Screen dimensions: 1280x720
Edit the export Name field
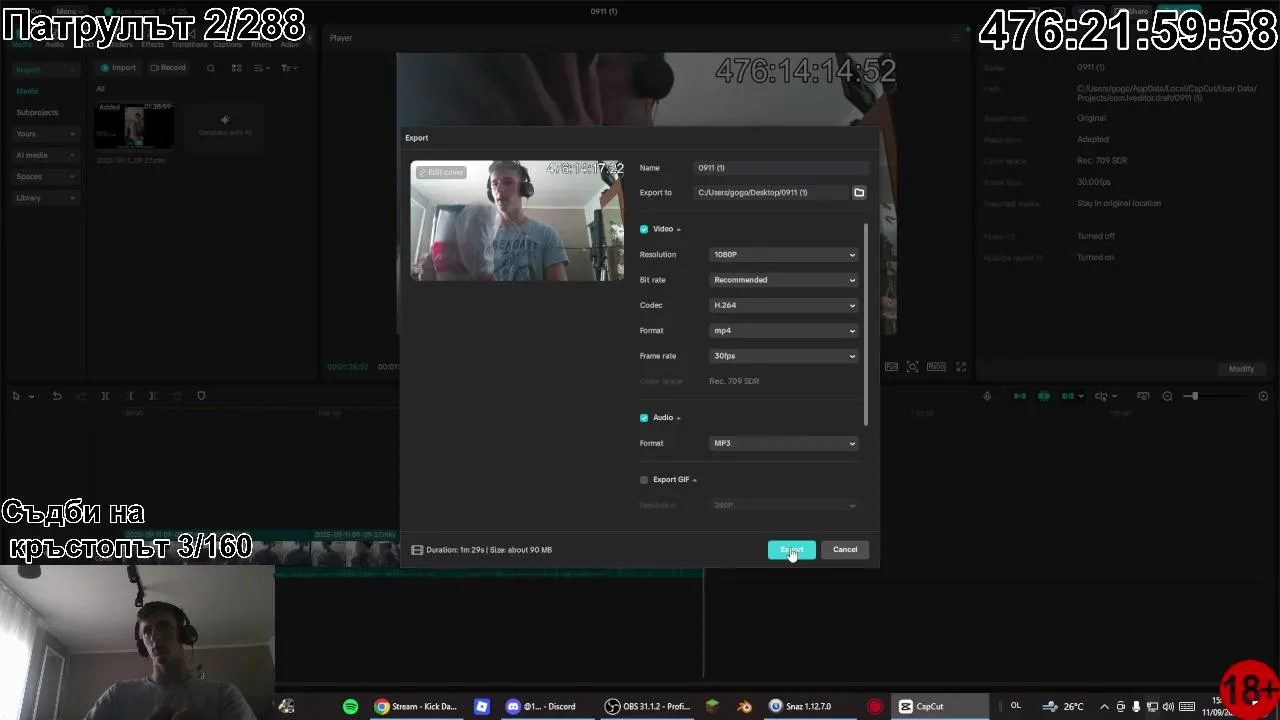(782, 168)
